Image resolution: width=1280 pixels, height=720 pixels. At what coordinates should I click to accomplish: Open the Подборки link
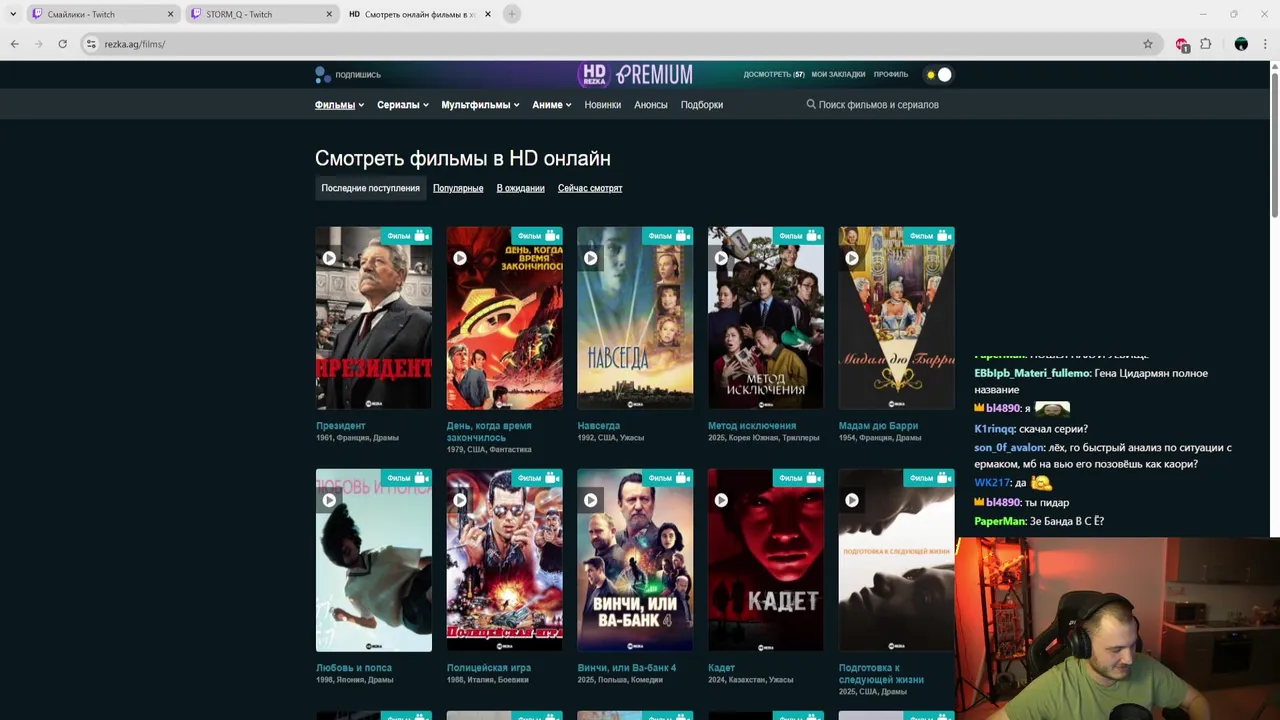point(702,104)
